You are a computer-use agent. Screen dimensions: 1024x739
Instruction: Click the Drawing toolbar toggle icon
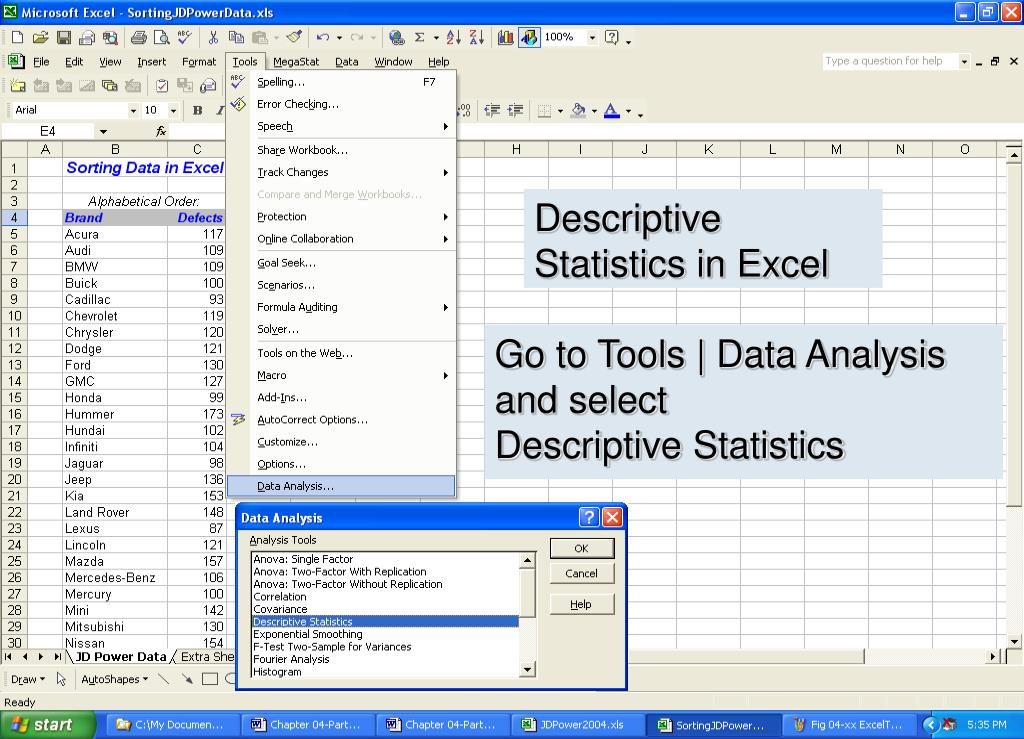tap(529, 37)
